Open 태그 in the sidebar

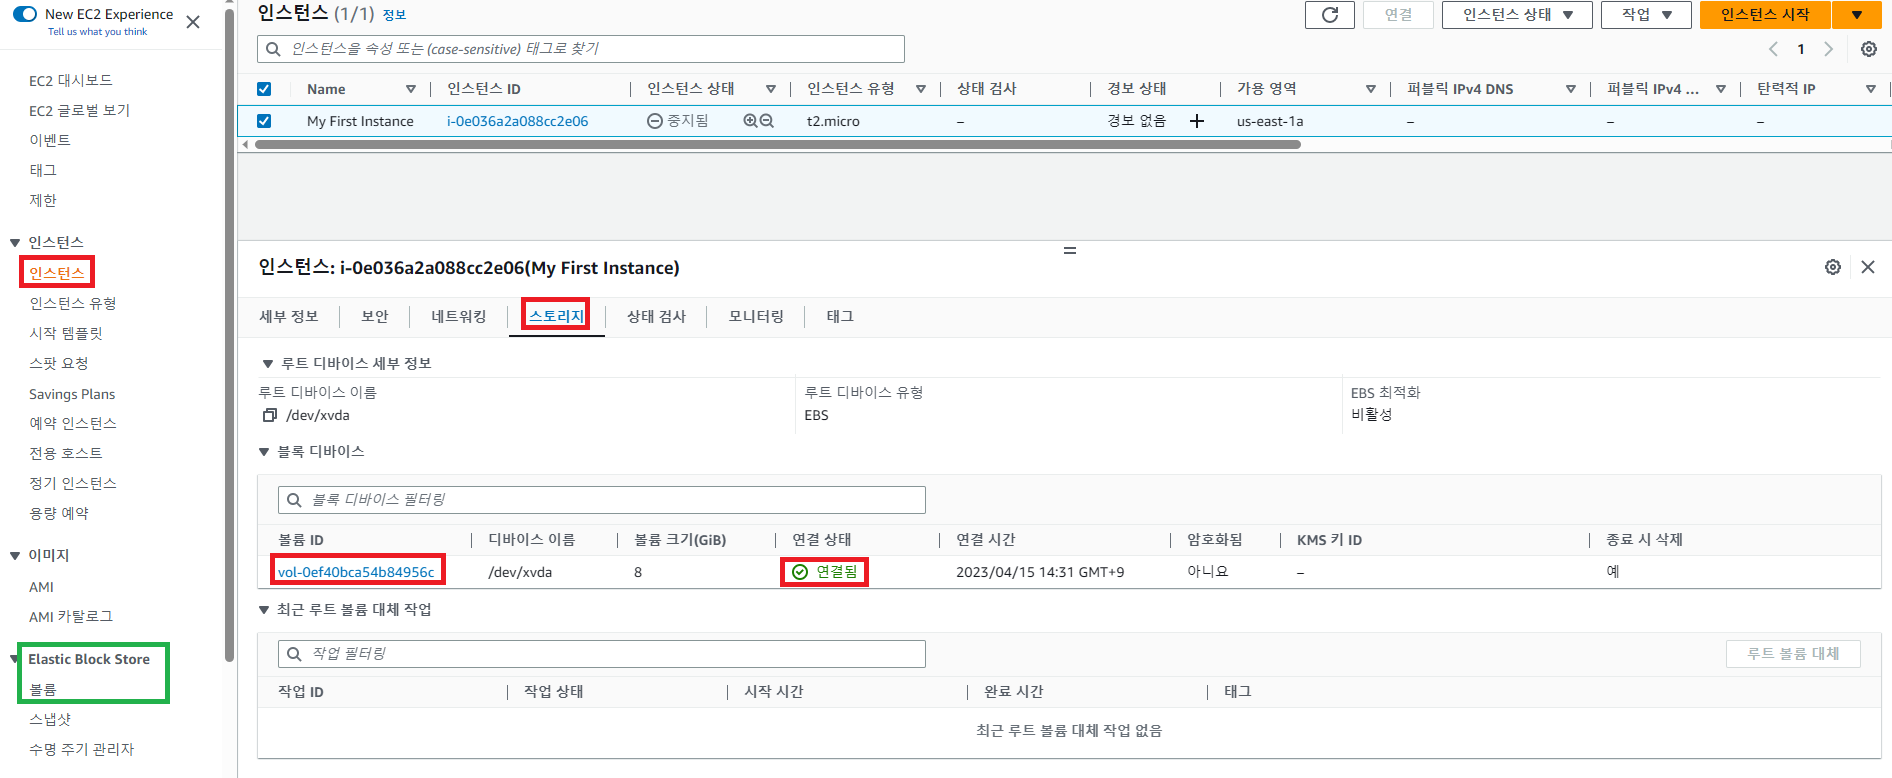43,170
